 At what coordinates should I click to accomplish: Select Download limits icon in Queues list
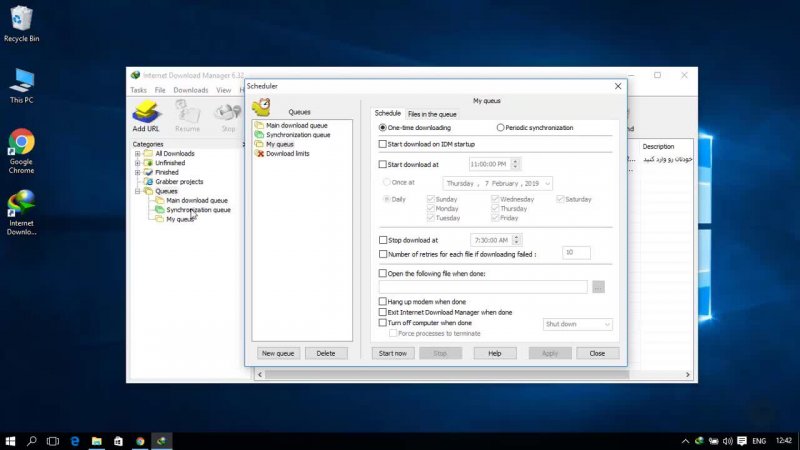pyautogui.click(x=260, y=153)
